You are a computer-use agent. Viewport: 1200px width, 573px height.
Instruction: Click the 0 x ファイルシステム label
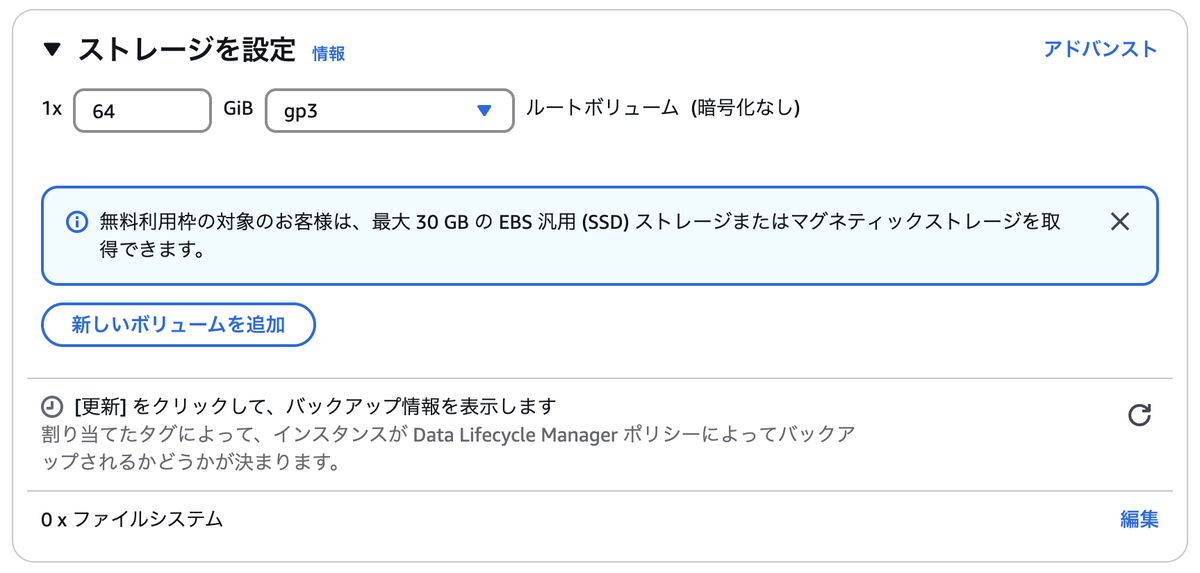pyautogui.click(x=132, y=519)
